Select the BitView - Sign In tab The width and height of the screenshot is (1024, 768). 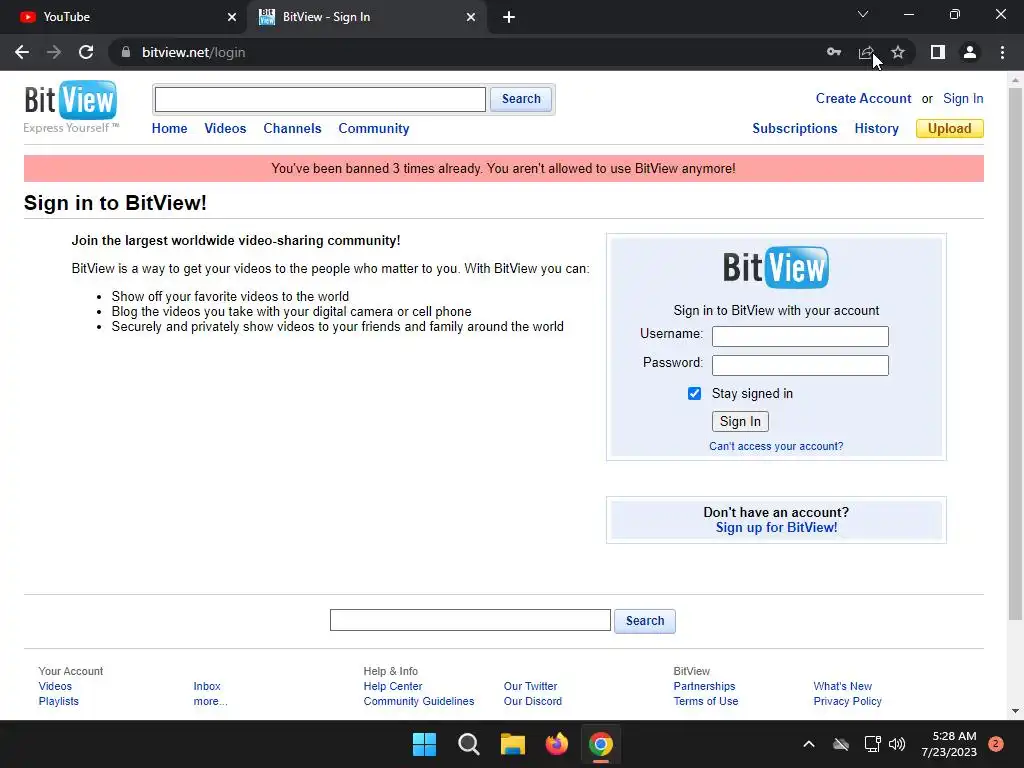point(366,17)
